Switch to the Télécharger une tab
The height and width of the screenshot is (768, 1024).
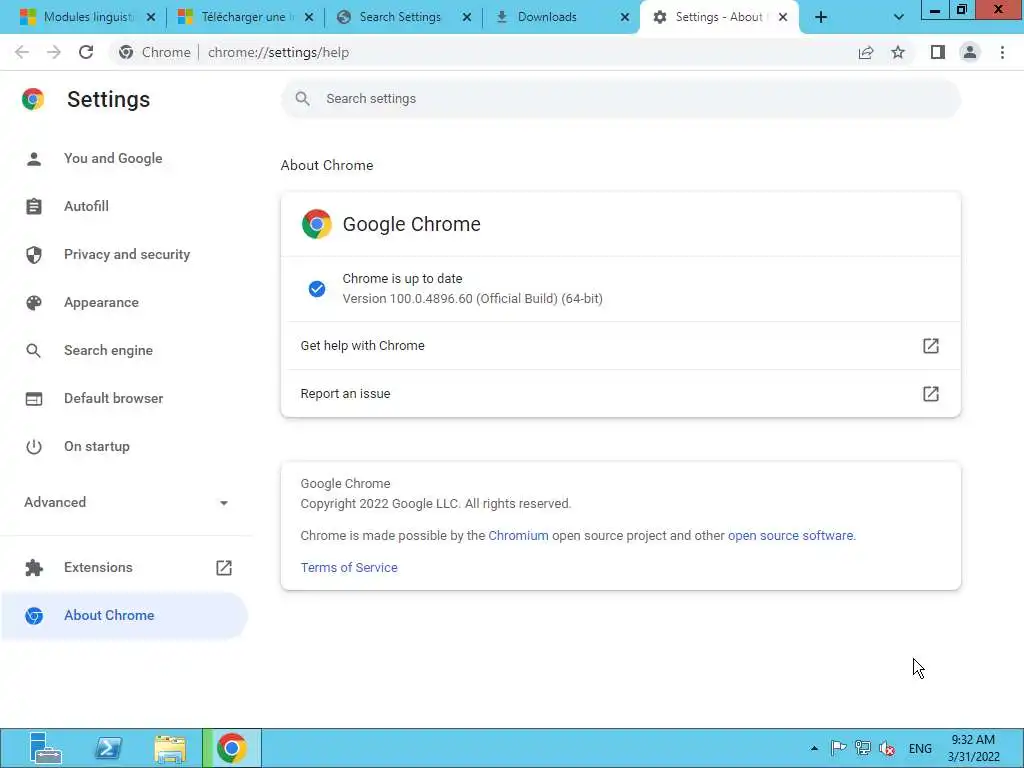[x=245, y=17]
